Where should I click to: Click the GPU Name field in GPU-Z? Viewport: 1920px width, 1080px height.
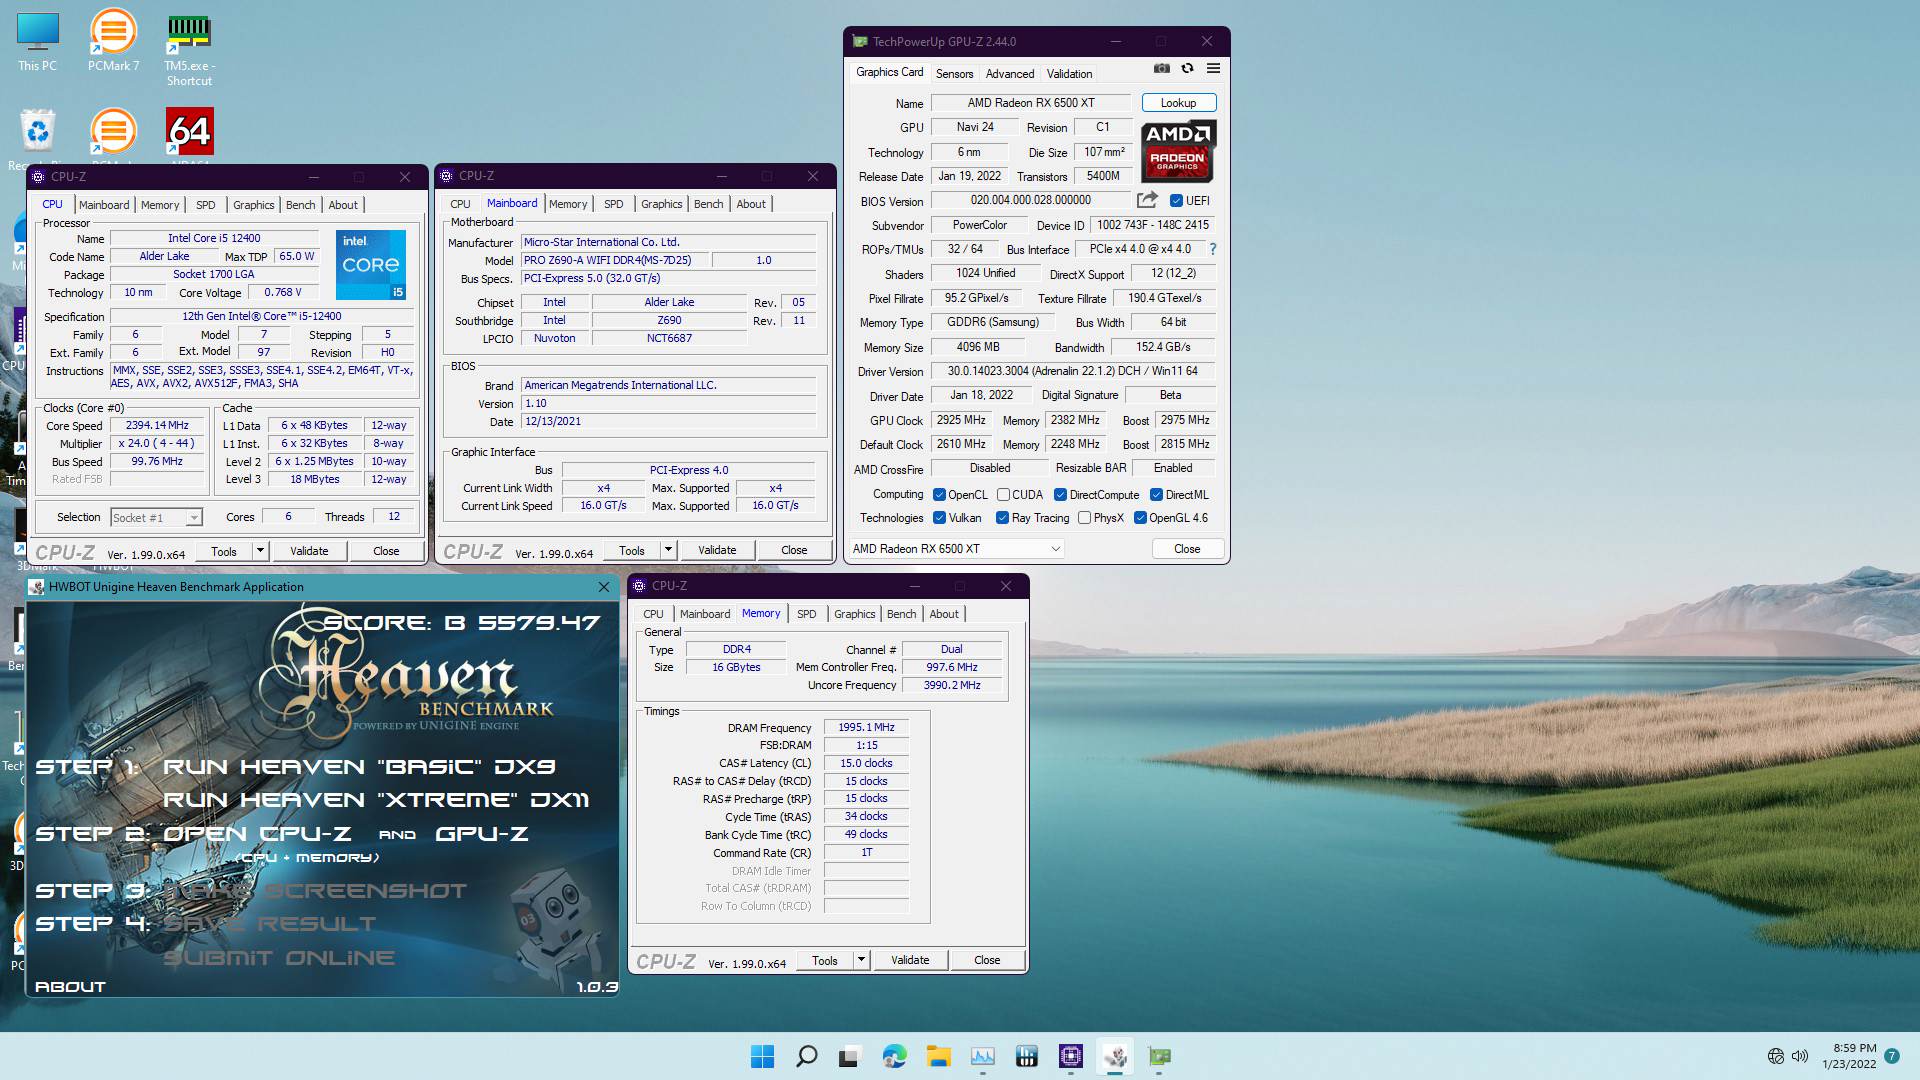coord(1031,103)
